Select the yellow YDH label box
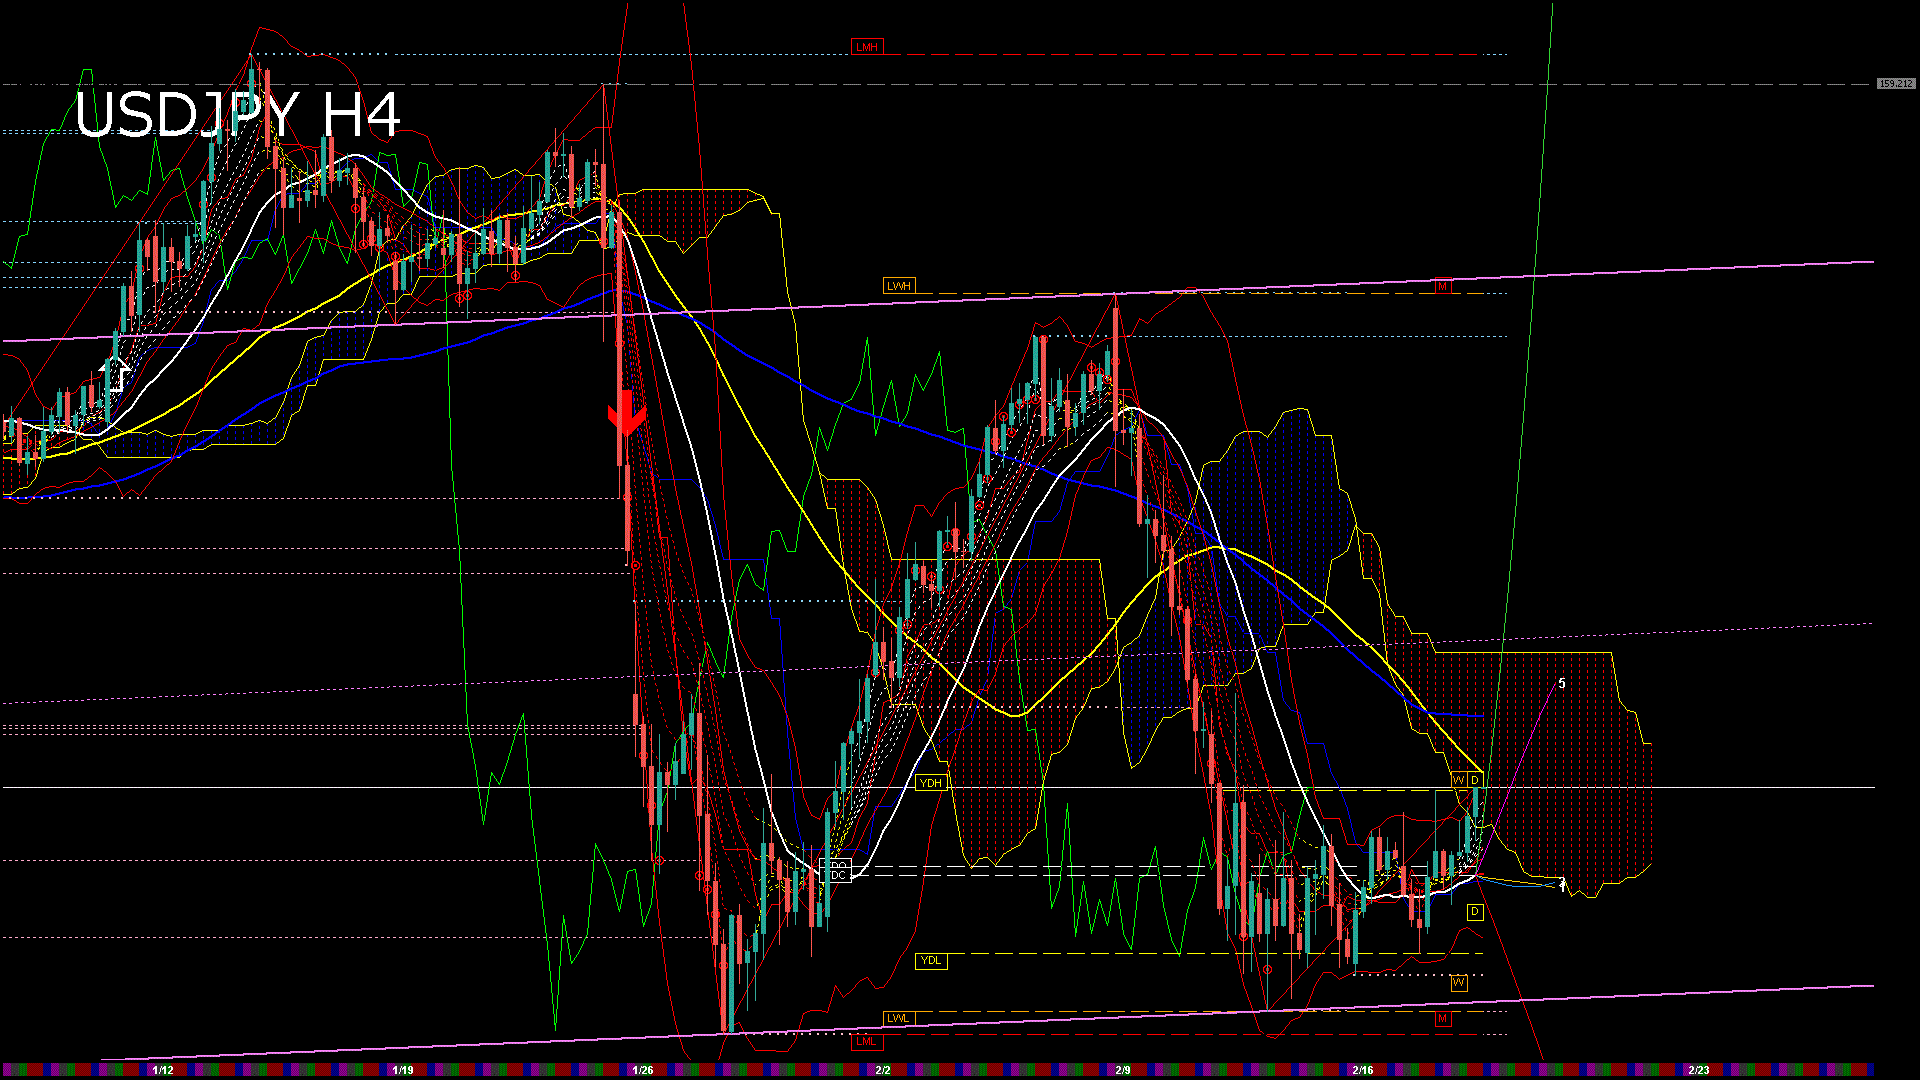This screenshot has width=1920, height=1080. (930, 783)
